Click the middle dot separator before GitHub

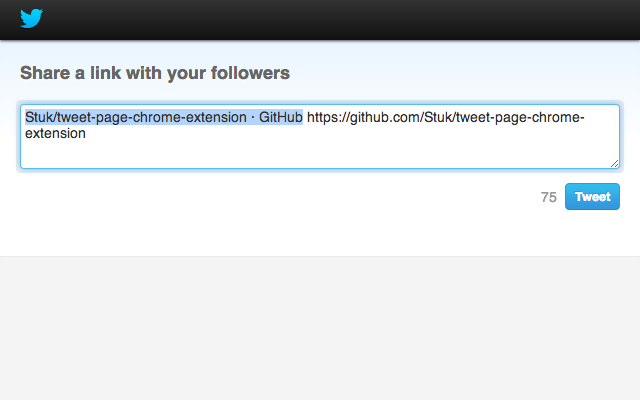coord(253,118)
